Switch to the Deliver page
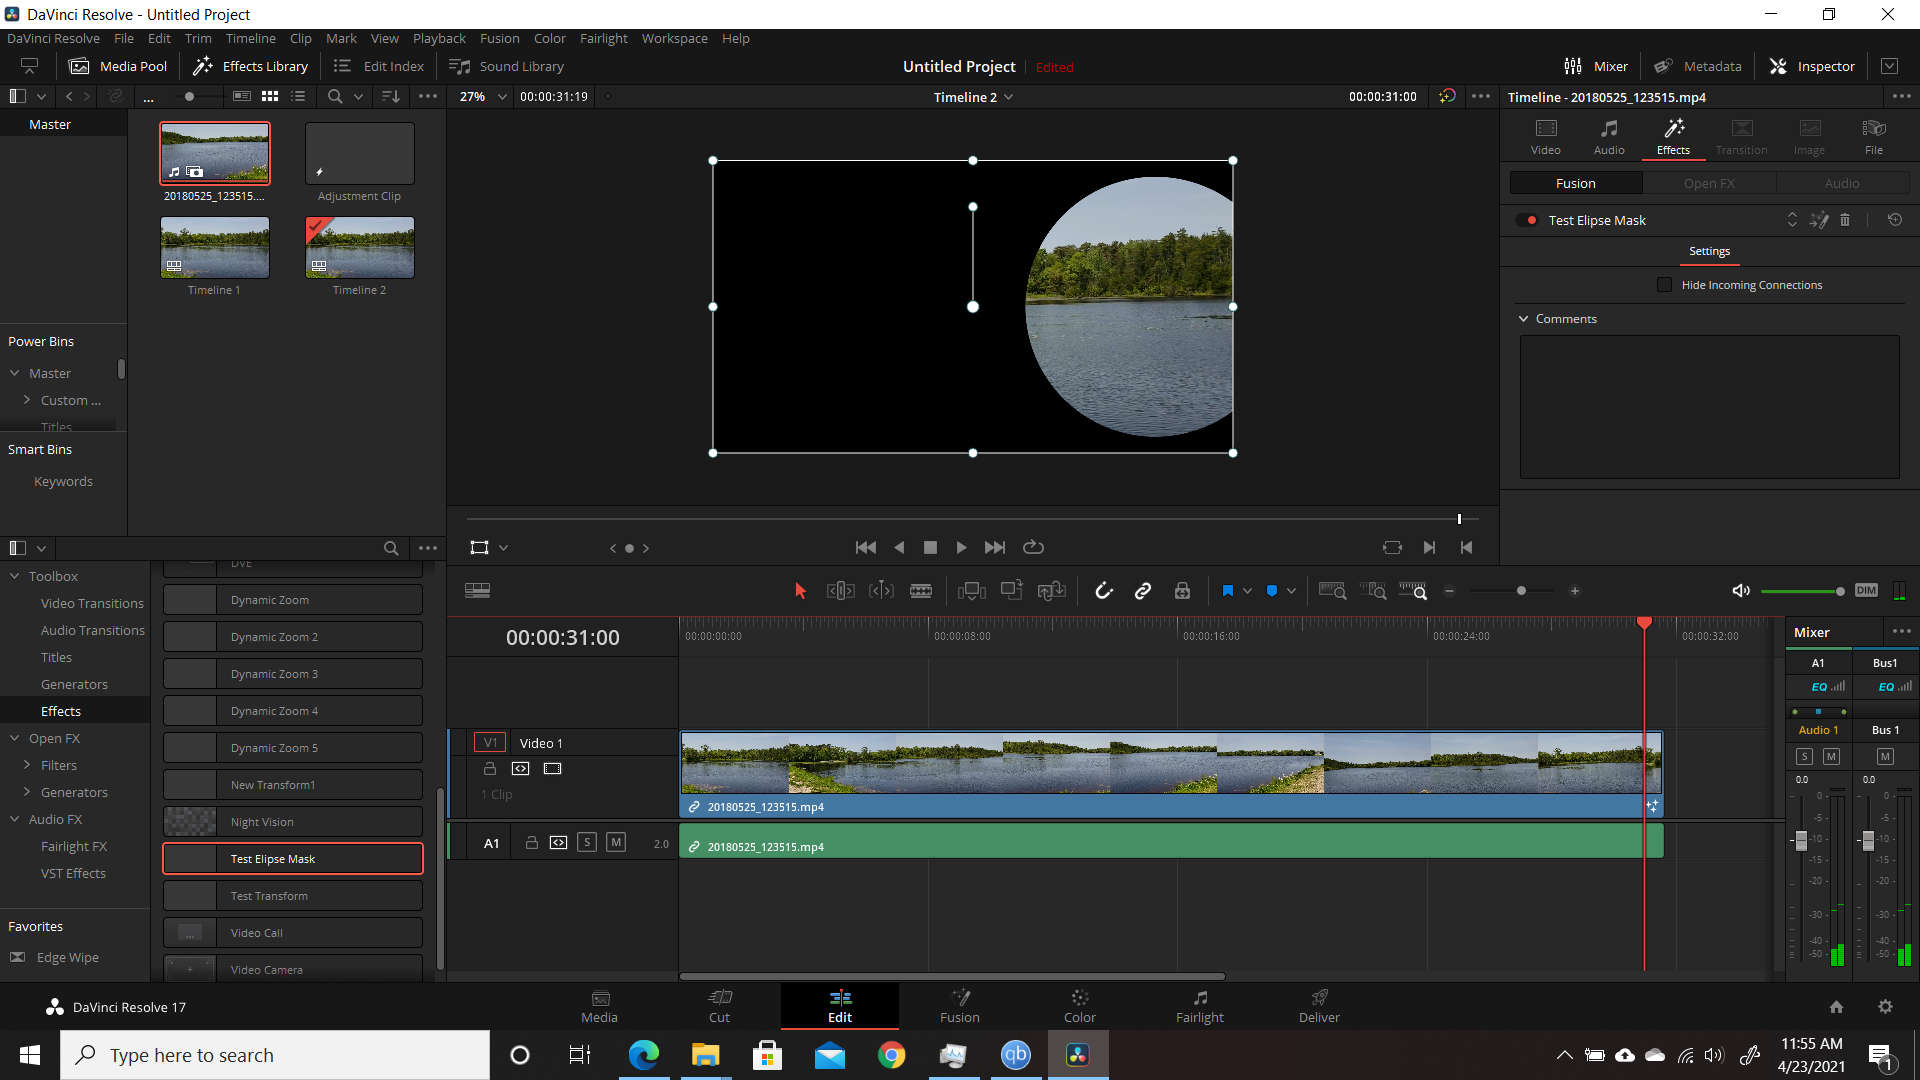1920x1080 pixels. (1319, 1006)
